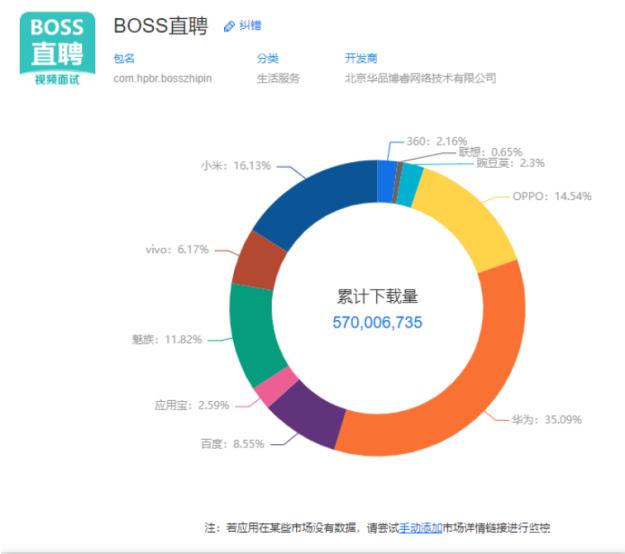Viewport: 625px width, 554px height.
Task: Click the vivo: 6.17% chart label
Action: tap(177, 249)
